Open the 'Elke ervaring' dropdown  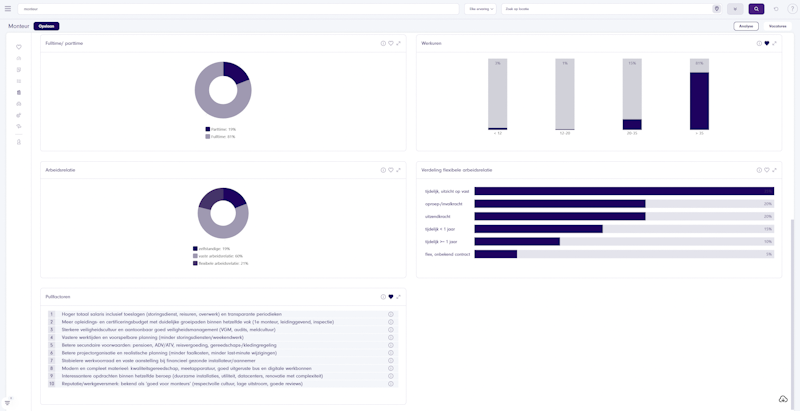click(481, 9)
